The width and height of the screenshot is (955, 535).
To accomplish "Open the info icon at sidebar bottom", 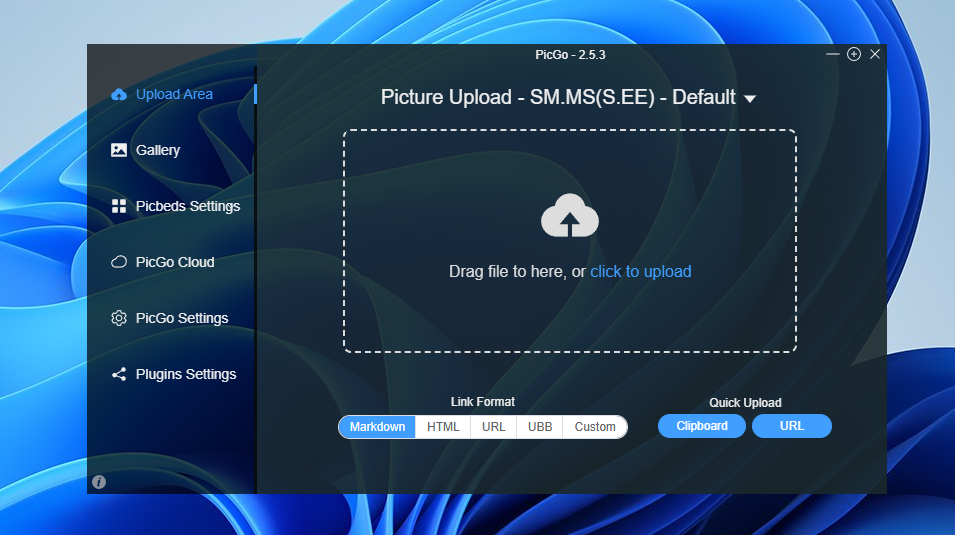I will 99,482.
